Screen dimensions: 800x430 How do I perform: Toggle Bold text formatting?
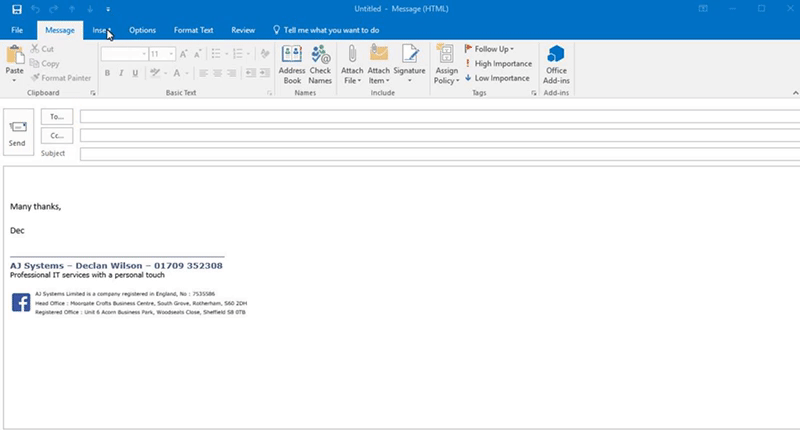107,73
